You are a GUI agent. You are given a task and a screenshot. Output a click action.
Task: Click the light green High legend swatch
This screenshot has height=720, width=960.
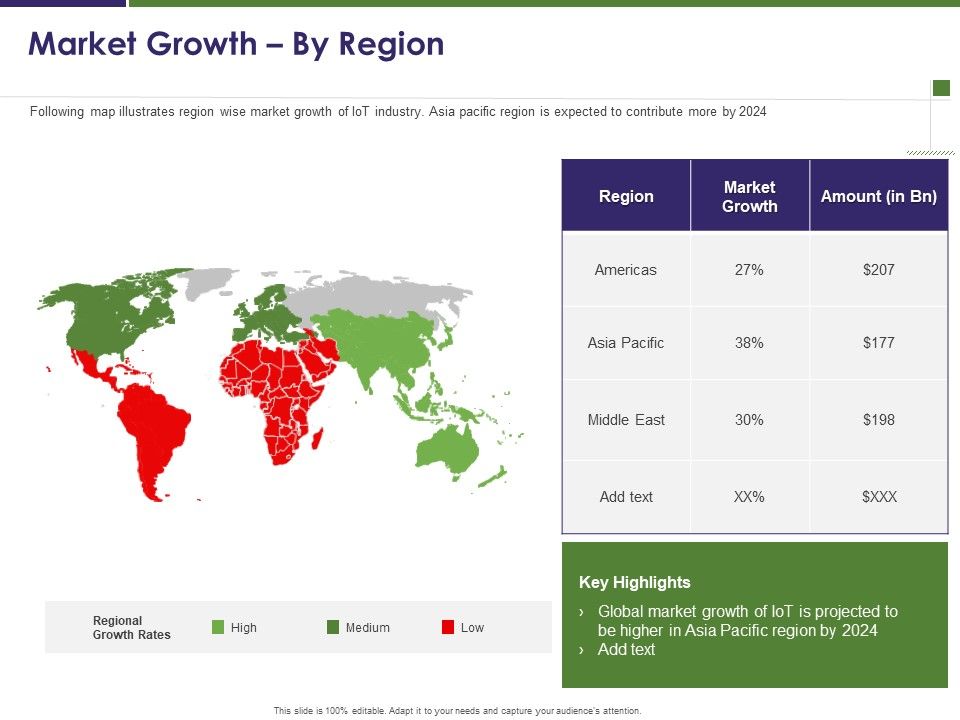(x=218, y=627)
